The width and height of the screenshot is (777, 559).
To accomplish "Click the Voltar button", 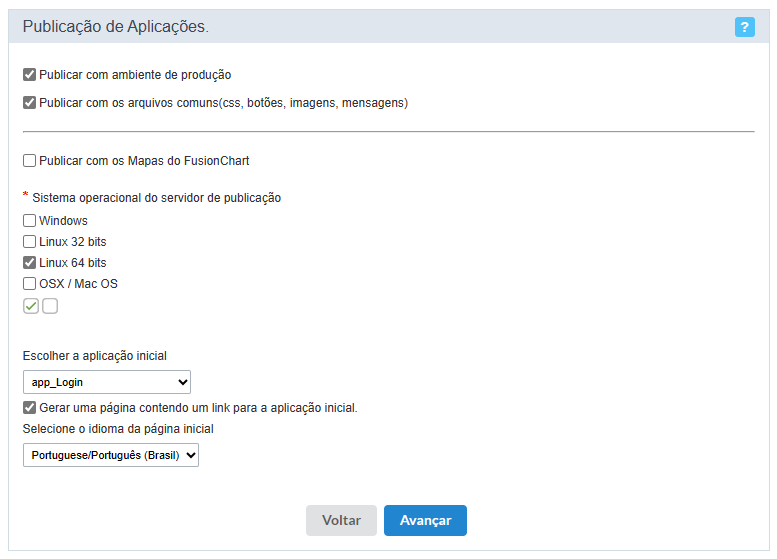I will 341,520.
